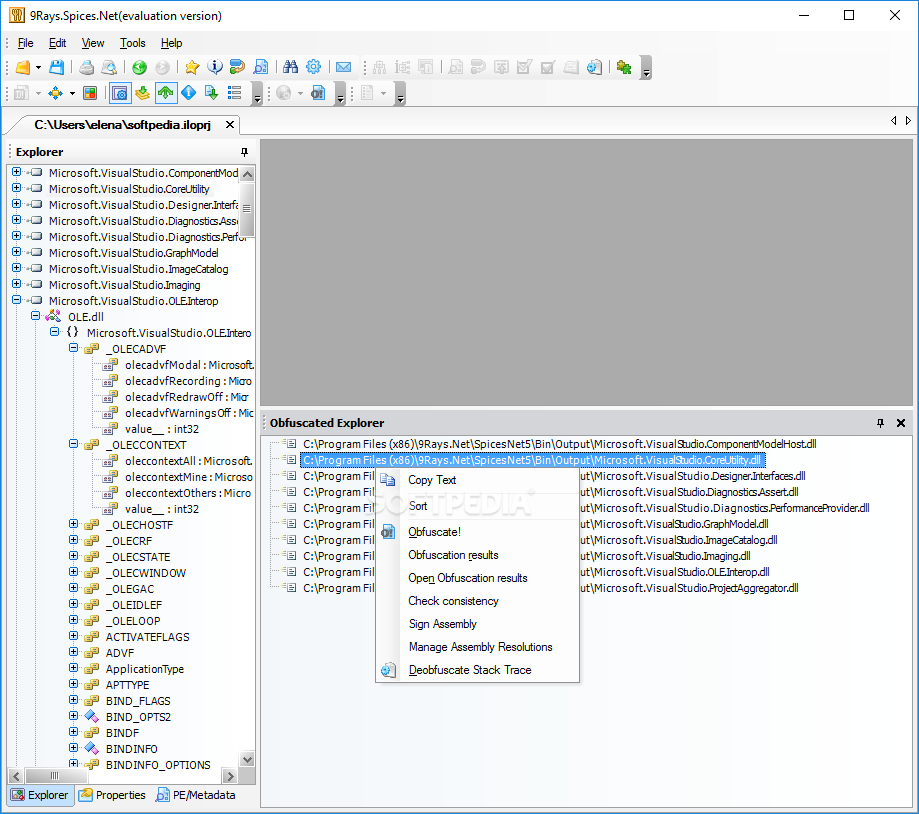The width and height of the screenshot is (919, 814).
Task: Toggle the highlighted window-with-gear toolbar button
Action: [120, 93]
